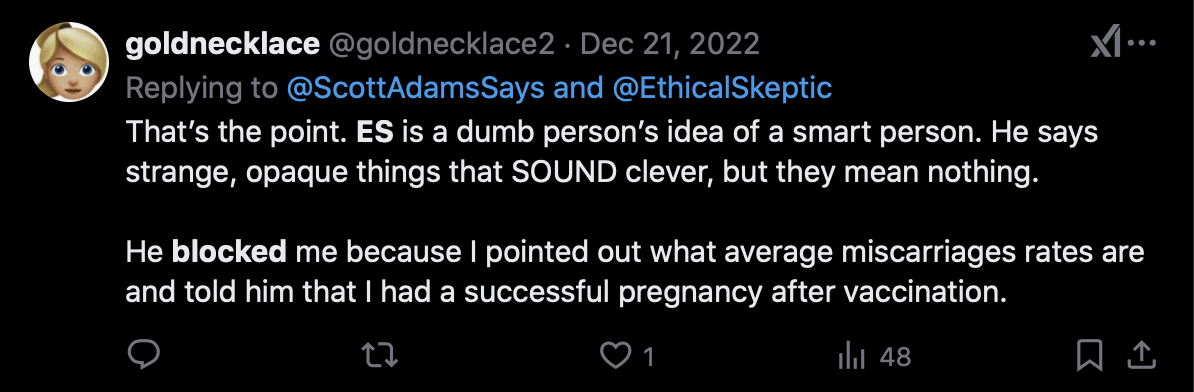Viewport: 1194px width, 392px height.
Task: Visit the goldnecklace display name profile
Action: pyautogui.click(x=222, y=44)
